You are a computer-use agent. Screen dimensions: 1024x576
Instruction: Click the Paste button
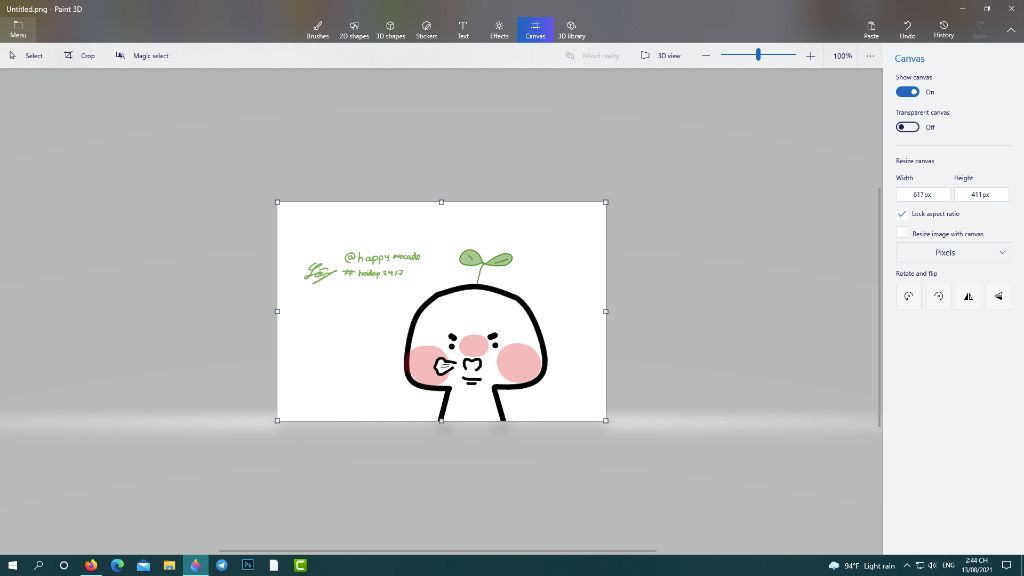(871, 30)
